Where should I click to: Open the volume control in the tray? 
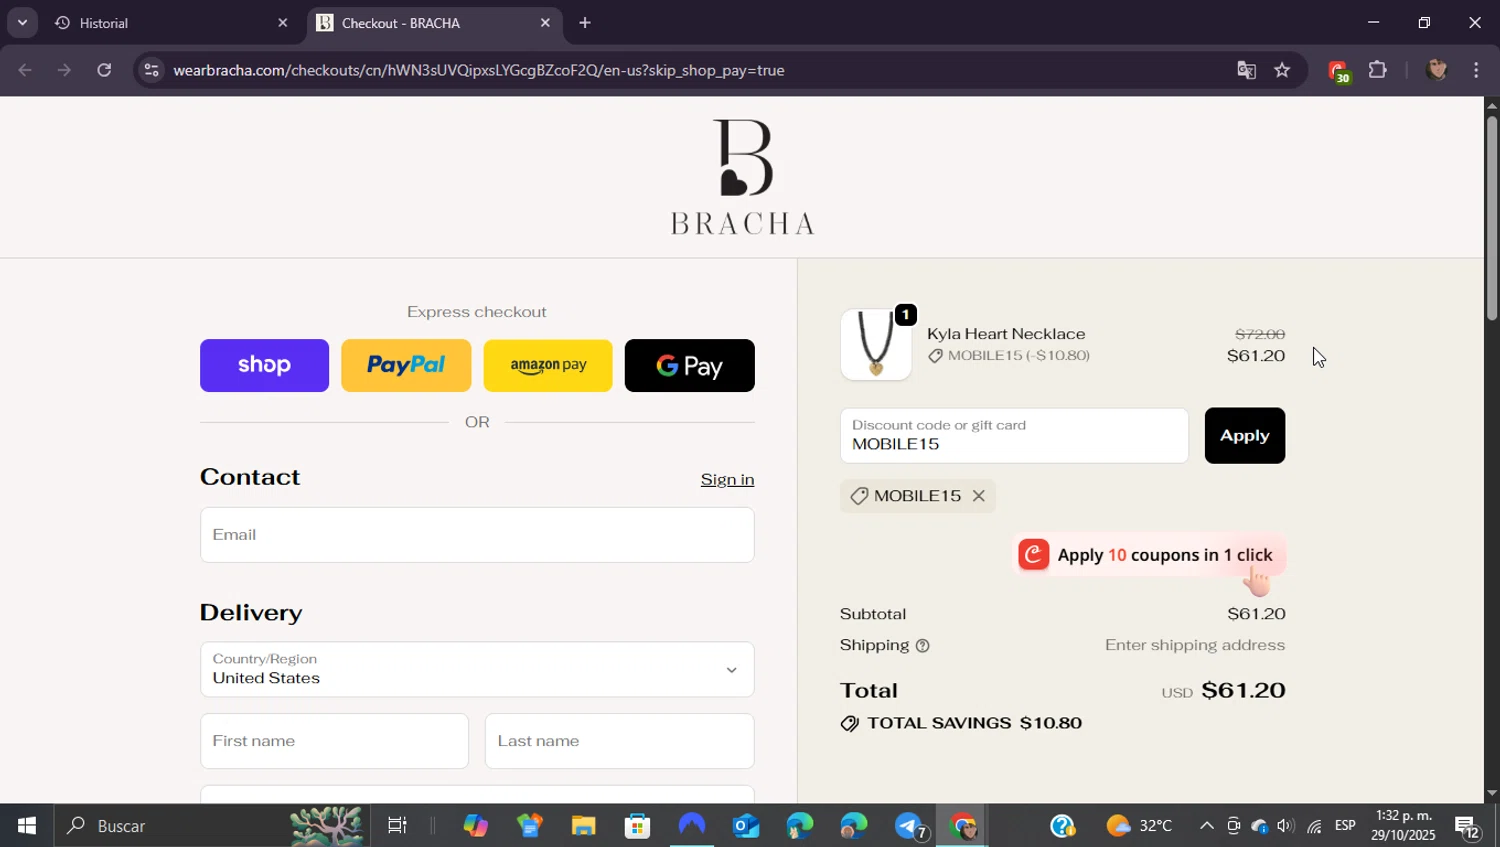pyautogui.click(x=1286, y=826)
